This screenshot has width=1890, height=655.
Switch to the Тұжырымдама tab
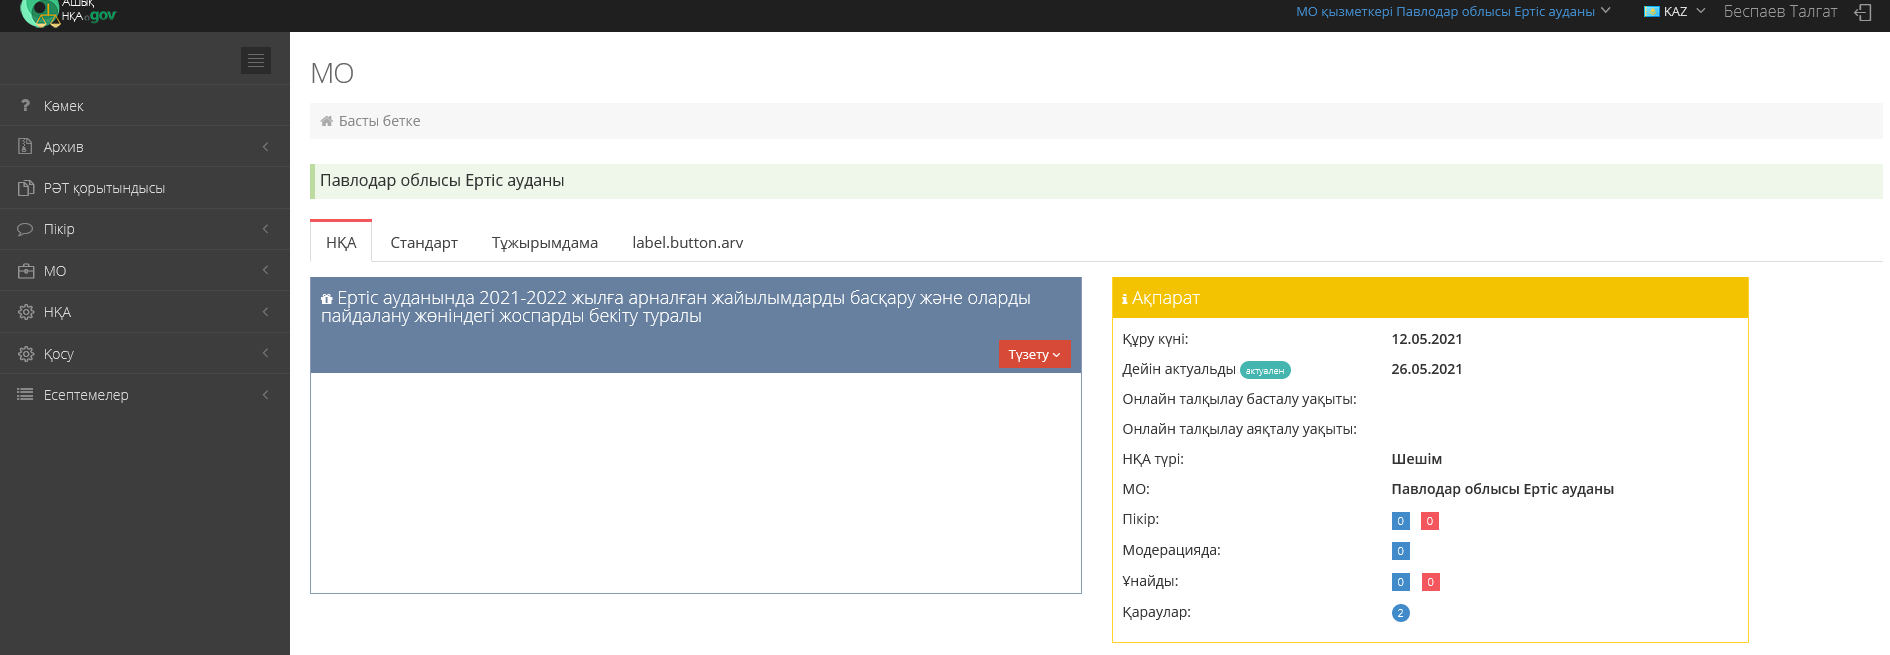click(545, 242)
